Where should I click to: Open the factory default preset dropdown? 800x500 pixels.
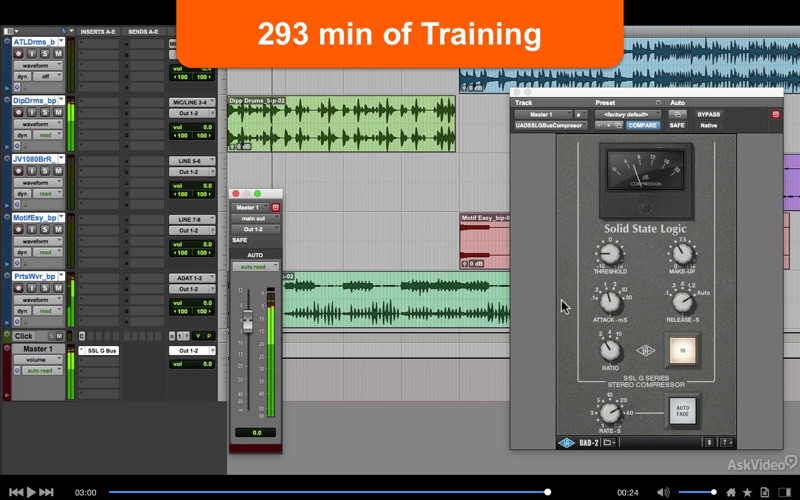[x=629, y=114]
